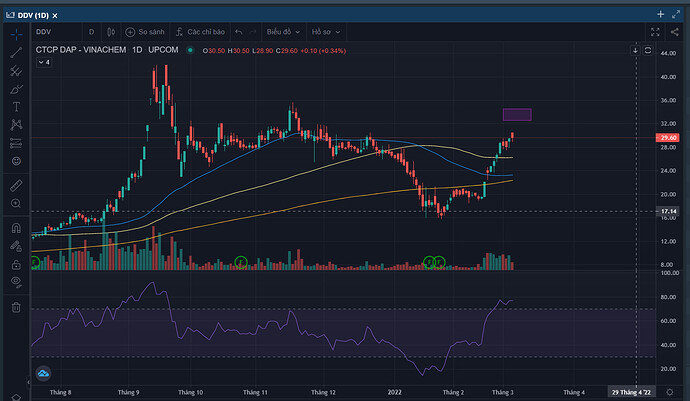Viewport: 690px width, 401px height.
Task: Toggle magnet mode for drawings
Action: (x=16, y=228)
